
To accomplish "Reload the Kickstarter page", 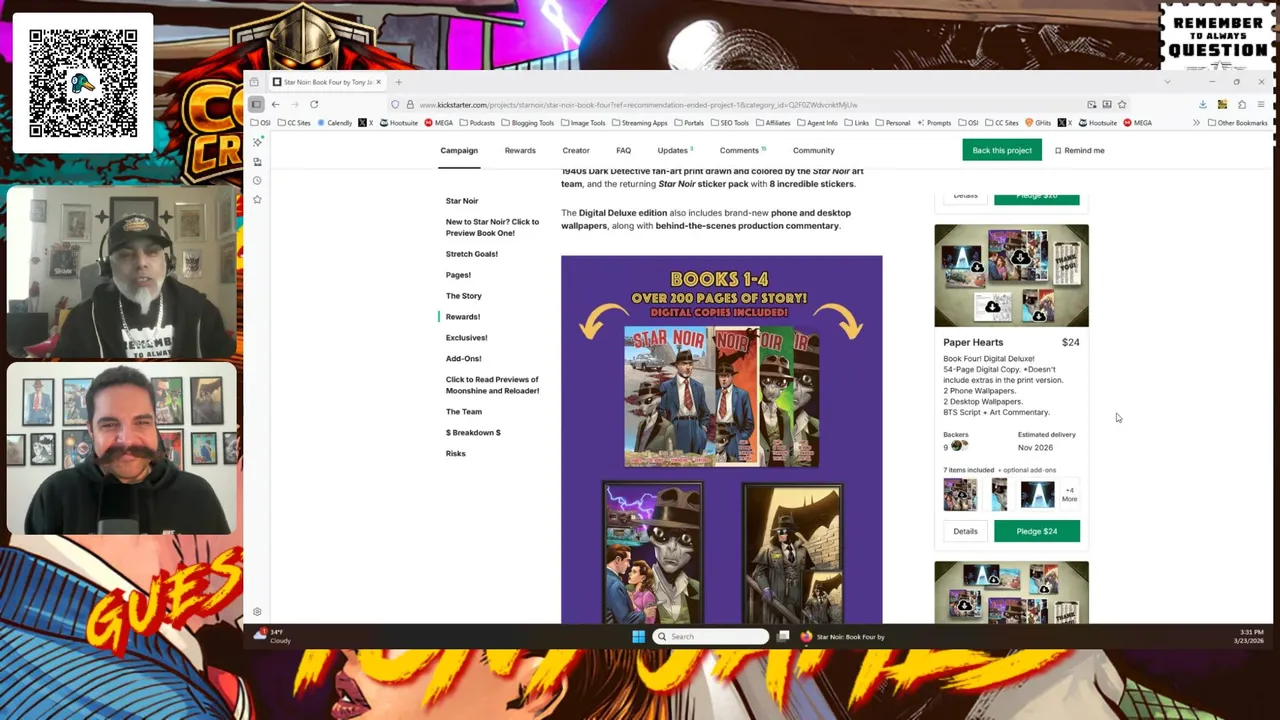I will point(314,104).
